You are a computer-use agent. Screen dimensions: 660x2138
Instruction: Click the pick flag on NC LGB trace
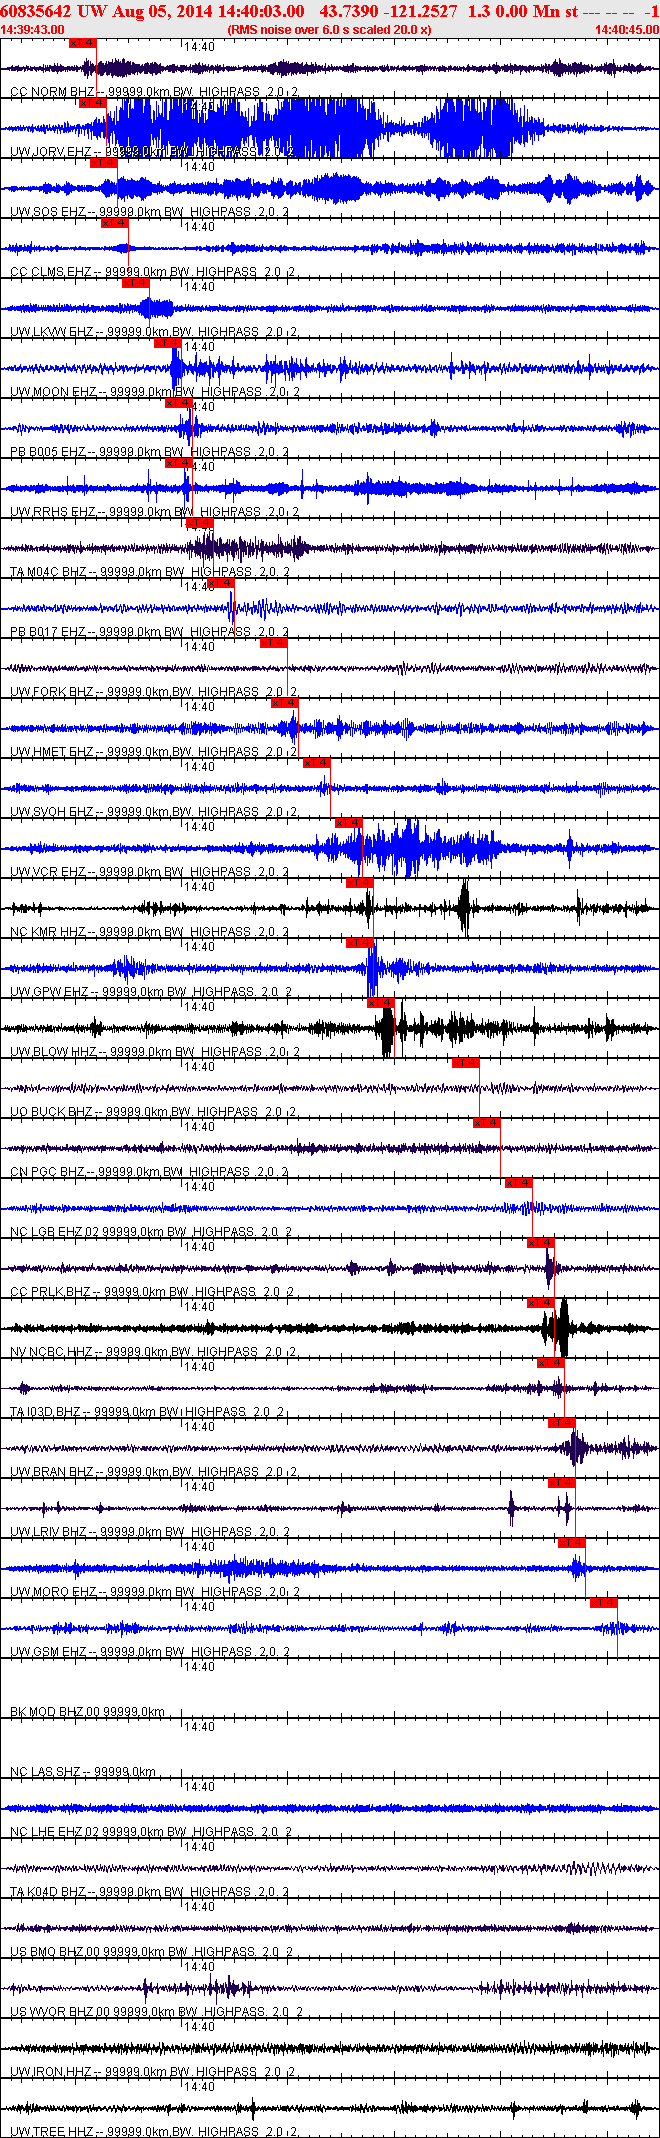pos(519,1183)
